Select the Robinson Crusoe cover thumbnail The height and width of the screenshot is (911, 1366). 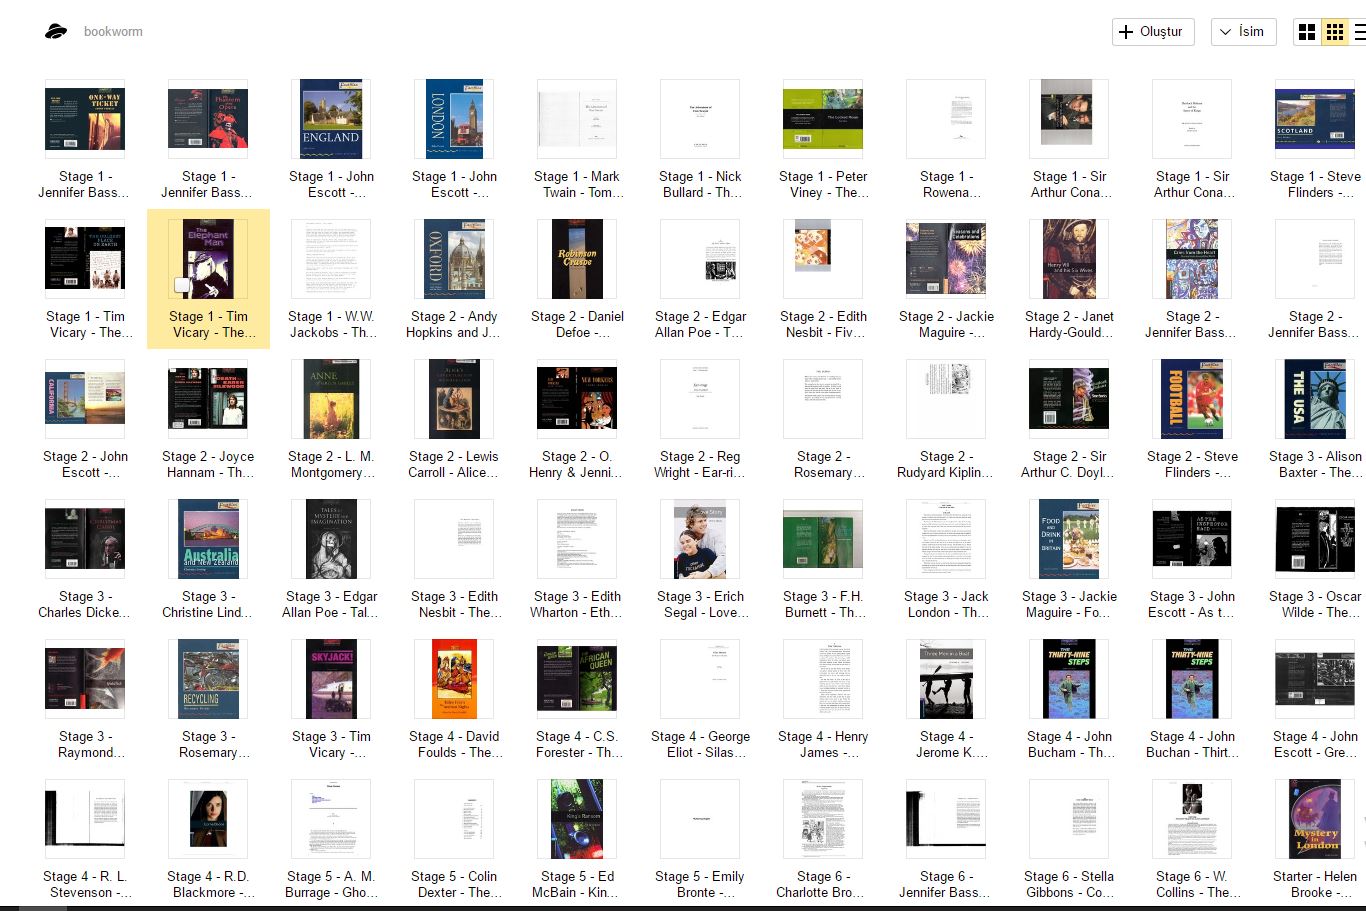[x=577, y=259]
